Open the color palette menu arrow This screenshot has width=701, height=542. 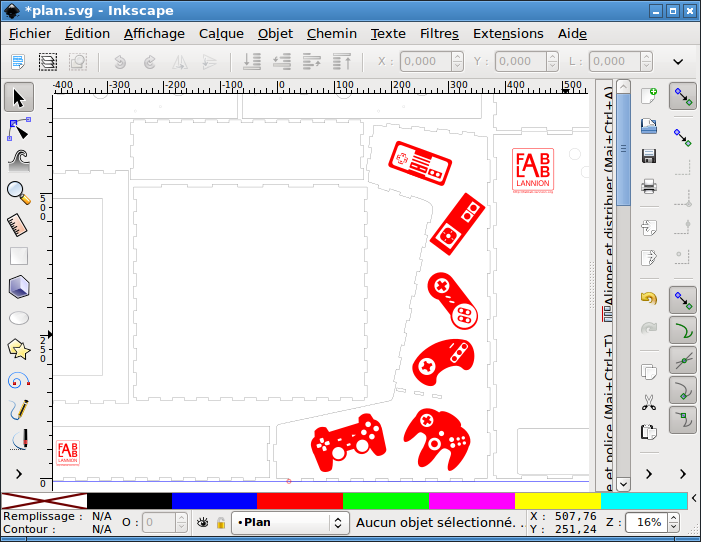click(x=694, y=498)
